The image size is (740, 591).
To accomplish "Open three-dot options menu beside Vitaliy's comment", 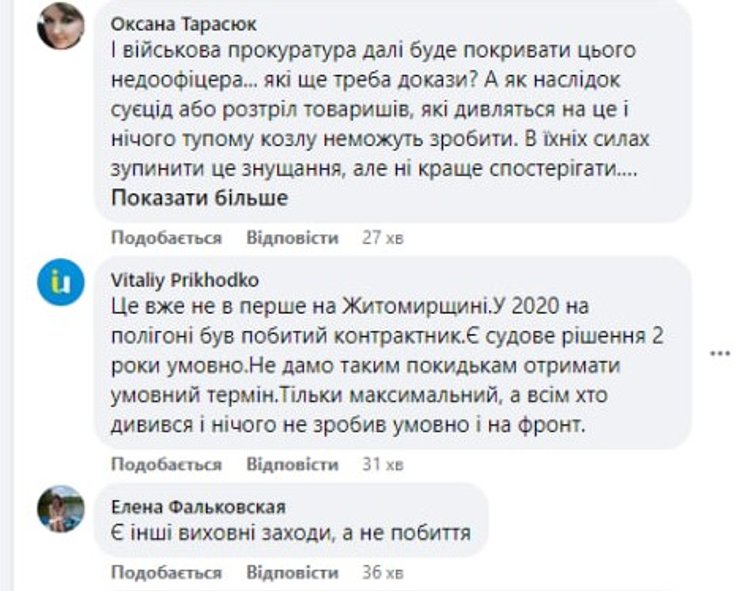I will pyautogui.click(x=720, y=353).
